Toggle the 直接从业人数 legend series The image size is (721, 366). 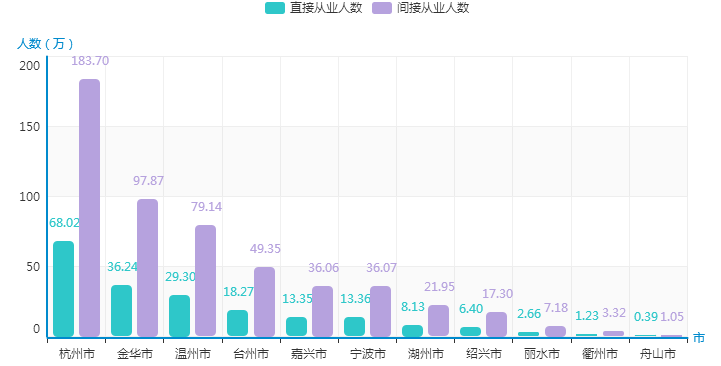point(314,8)
